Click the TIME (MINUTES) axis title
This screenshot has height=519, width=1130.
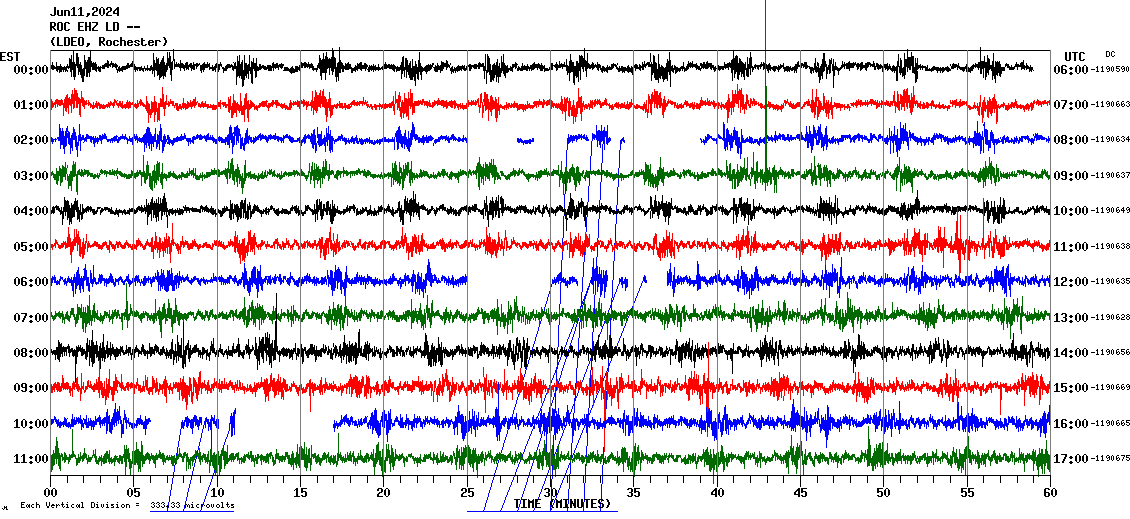tap(562, 504)
